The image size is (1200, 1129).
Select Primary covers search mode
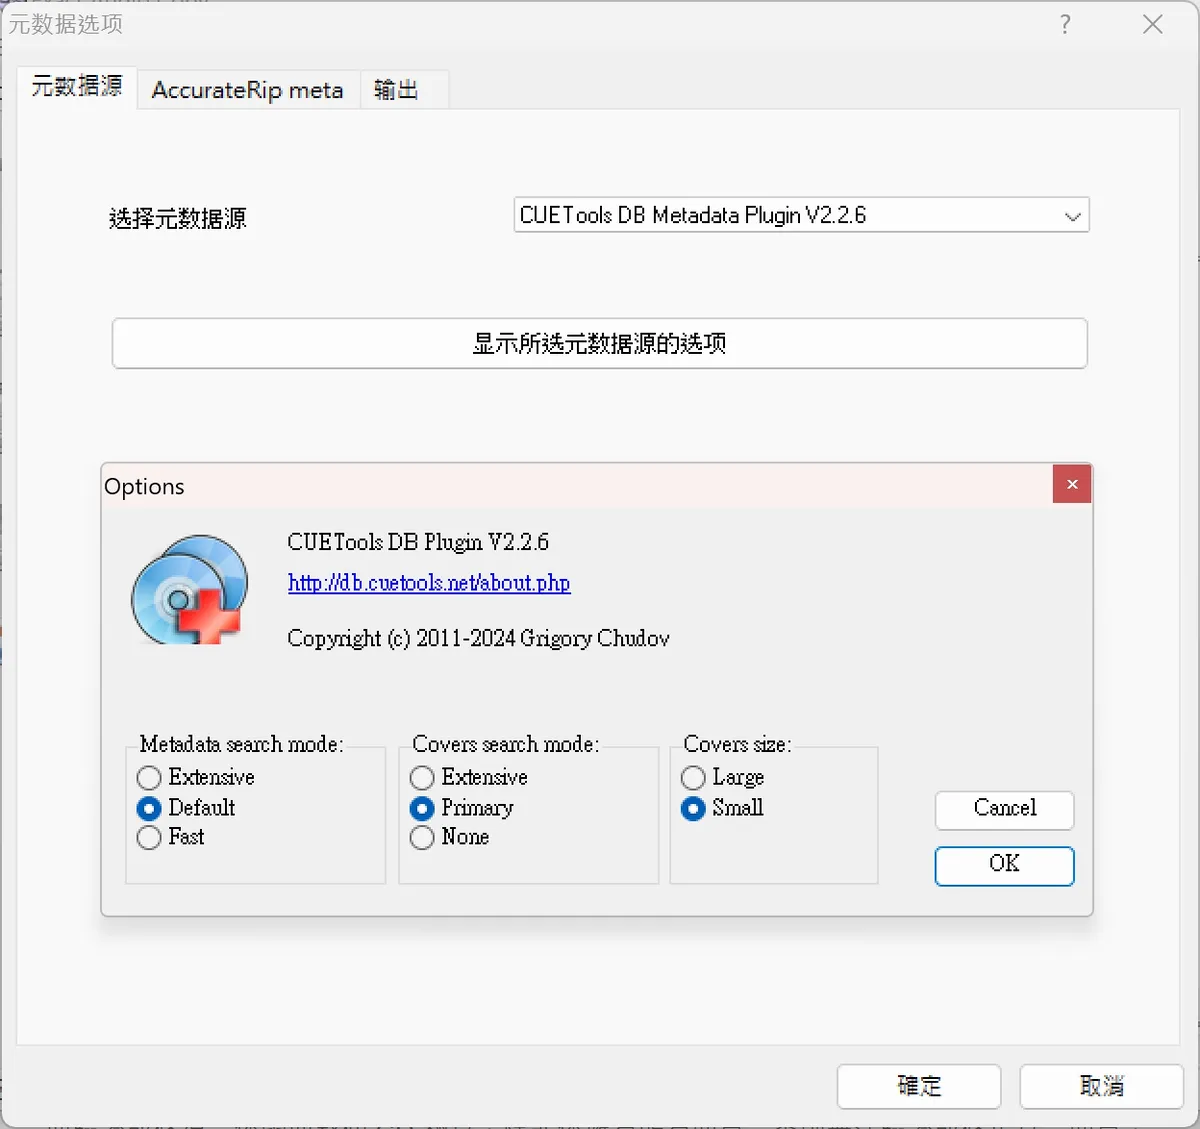[462, 807]
